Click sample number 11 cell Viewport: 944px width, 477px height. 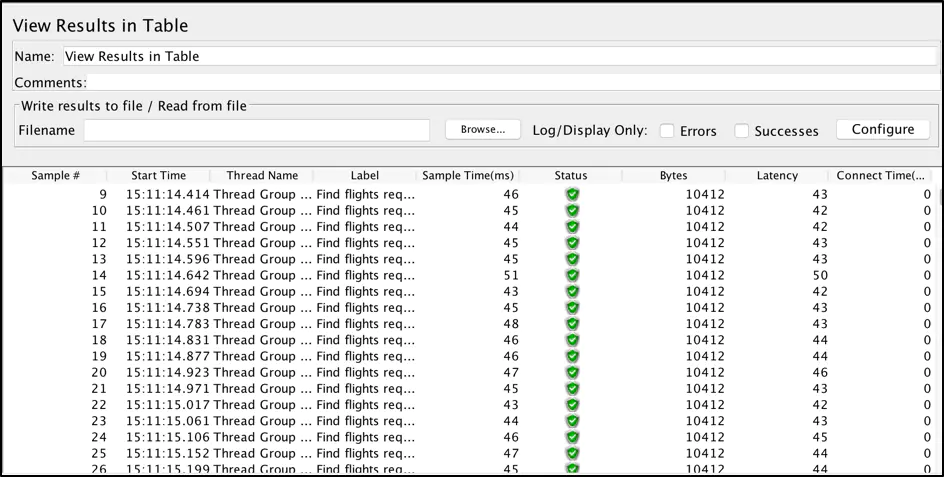(99, 227)
